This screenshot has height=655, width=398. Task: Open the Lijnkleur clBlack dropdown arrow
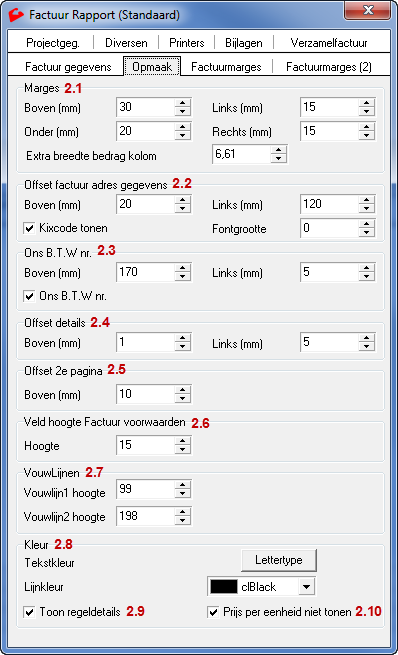pos(307,587)
